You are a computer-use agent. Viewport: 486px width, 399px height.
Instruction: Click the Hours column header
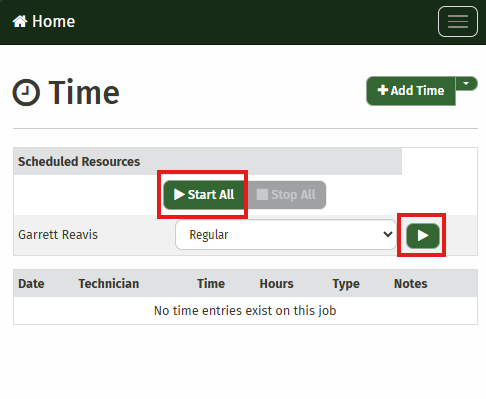[276, 284]
